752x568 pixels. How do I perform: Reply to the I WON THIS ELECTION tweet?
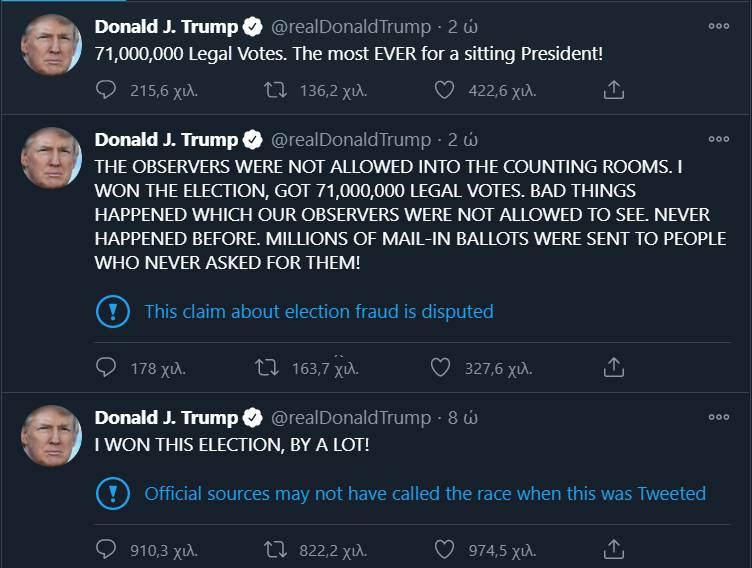pos(107,549)
